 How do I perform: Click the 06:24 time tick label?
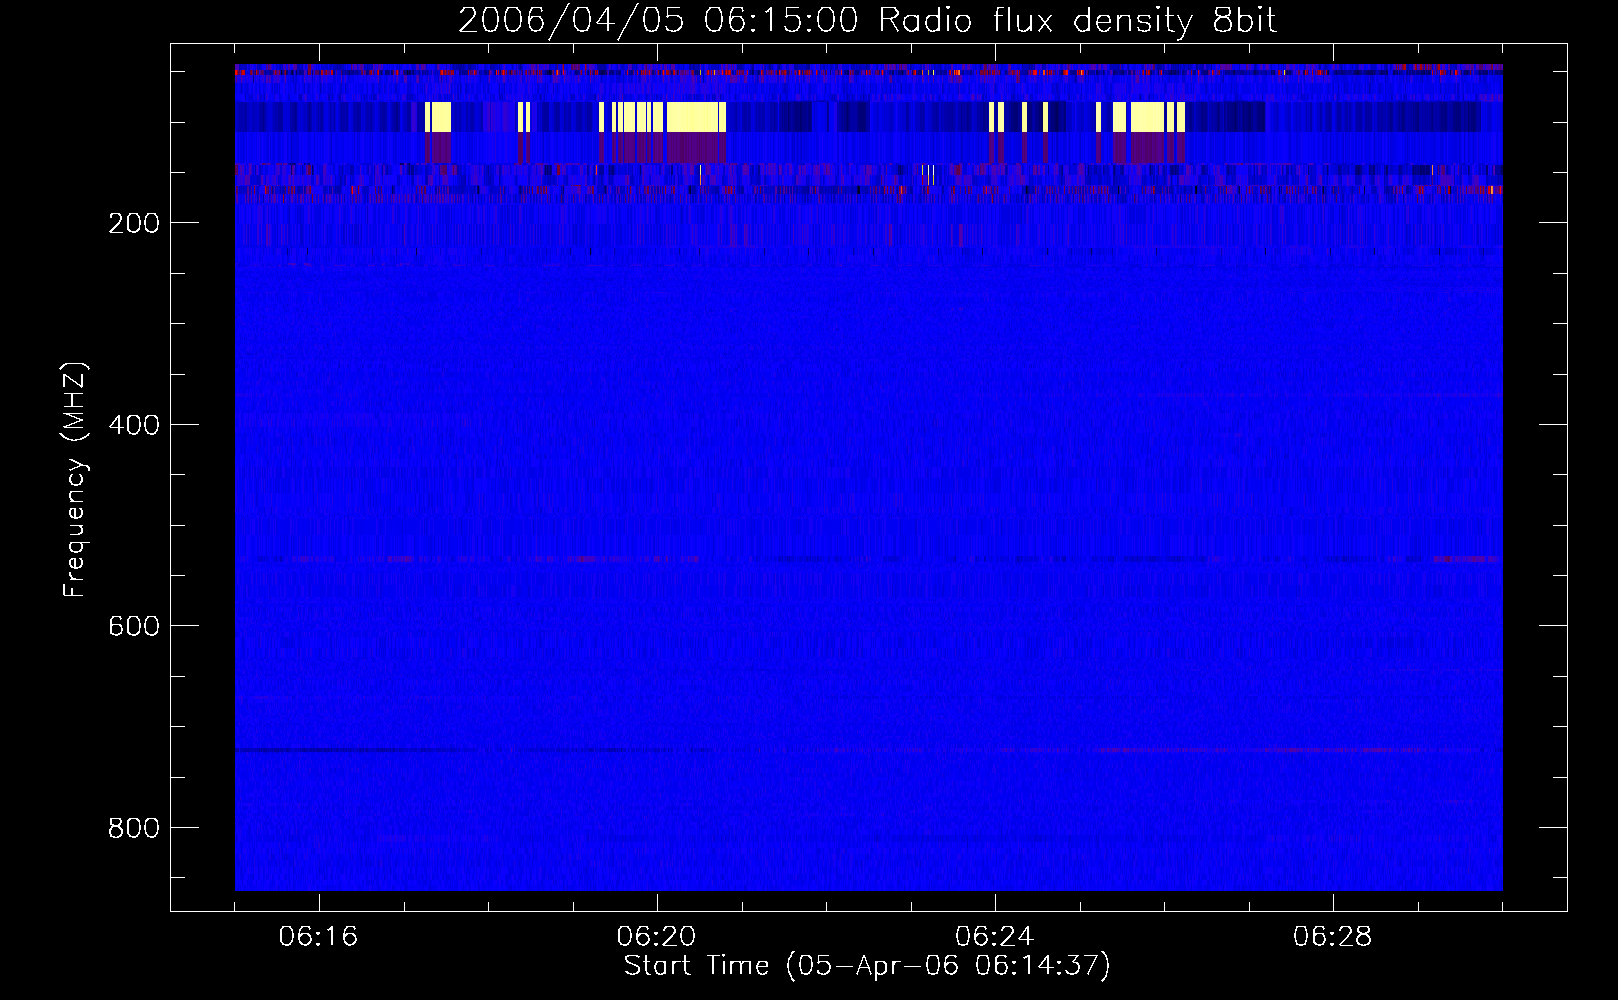995,937
